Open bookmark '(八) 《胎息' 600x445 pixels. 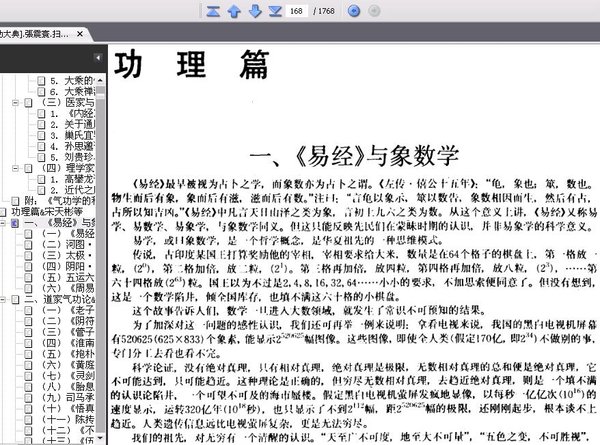pos(68,386)
